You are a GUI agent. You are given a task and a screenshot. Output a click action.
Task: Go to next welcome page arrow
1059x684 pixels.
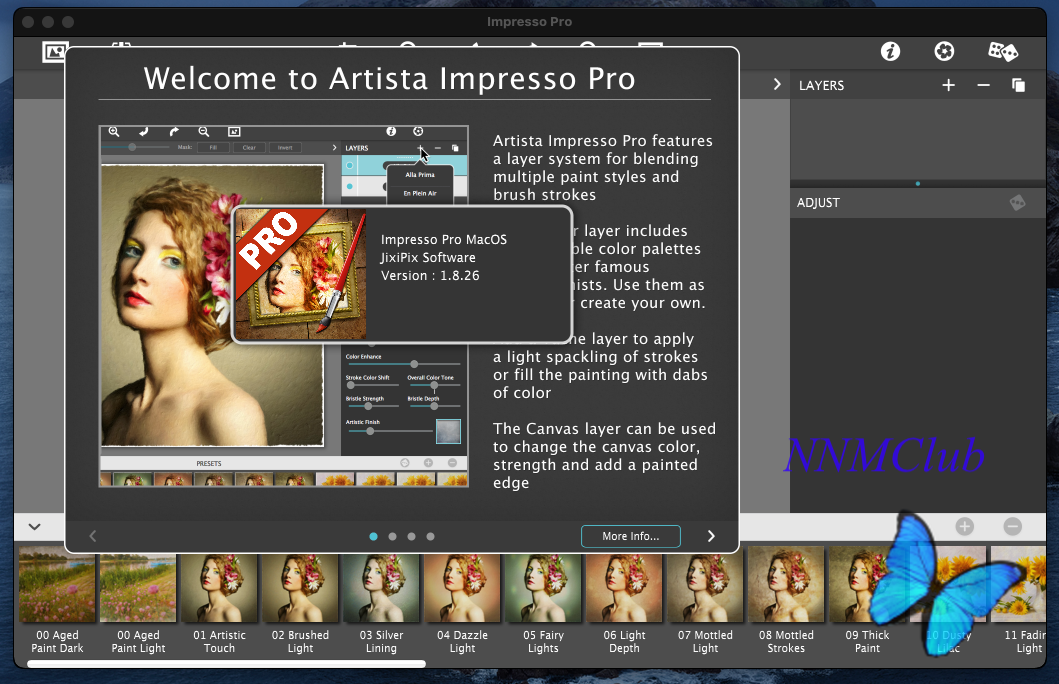click(711, 536)
